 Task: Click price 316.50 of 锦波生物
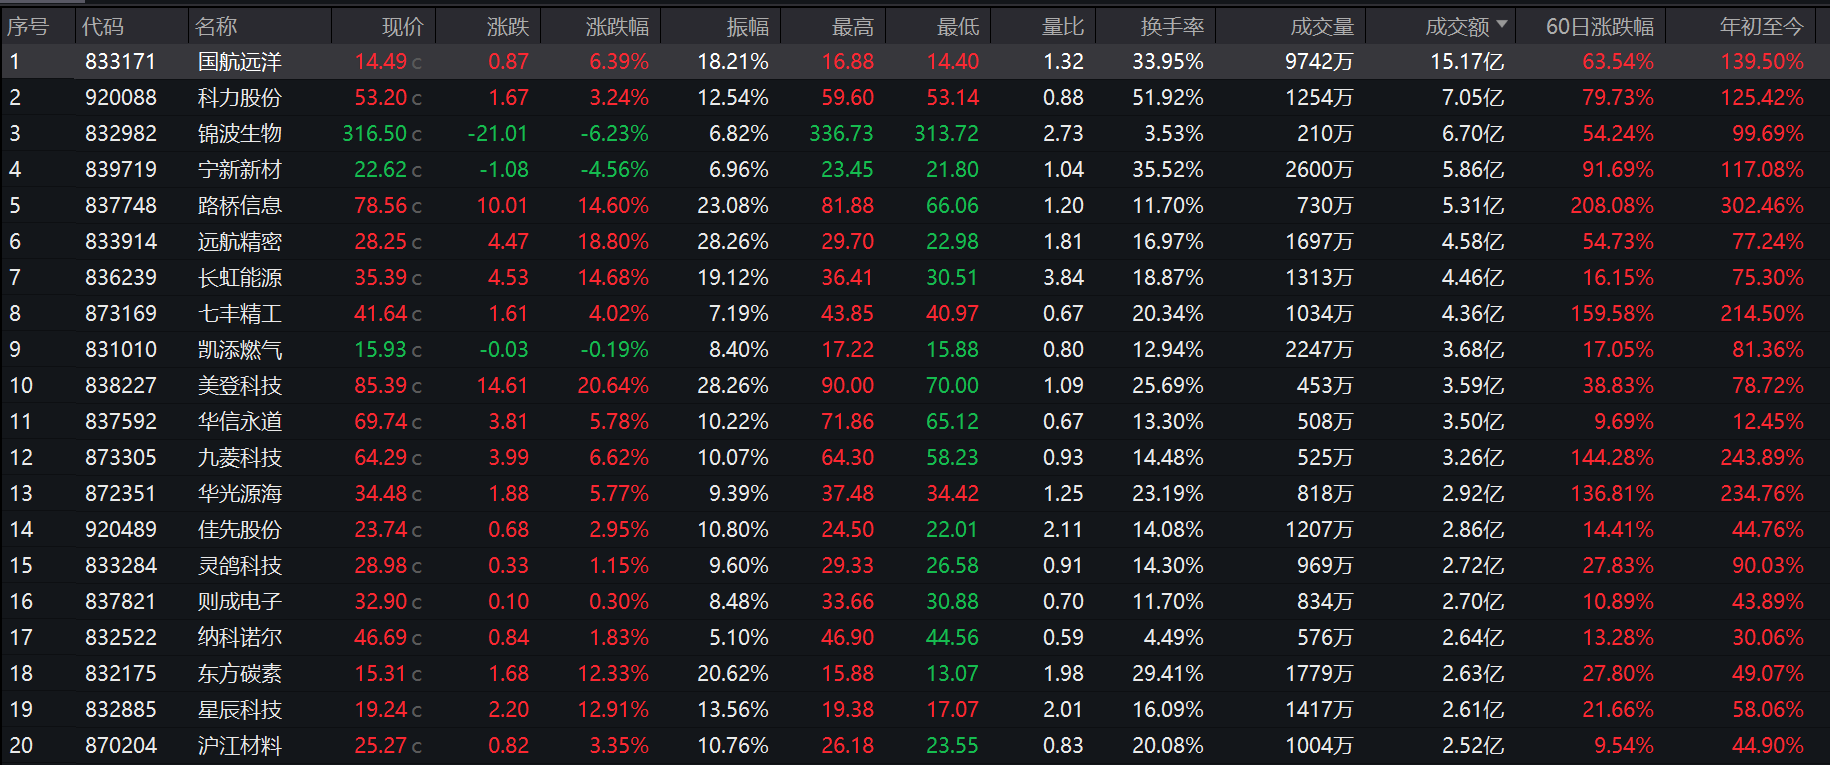tap(375, 134)
